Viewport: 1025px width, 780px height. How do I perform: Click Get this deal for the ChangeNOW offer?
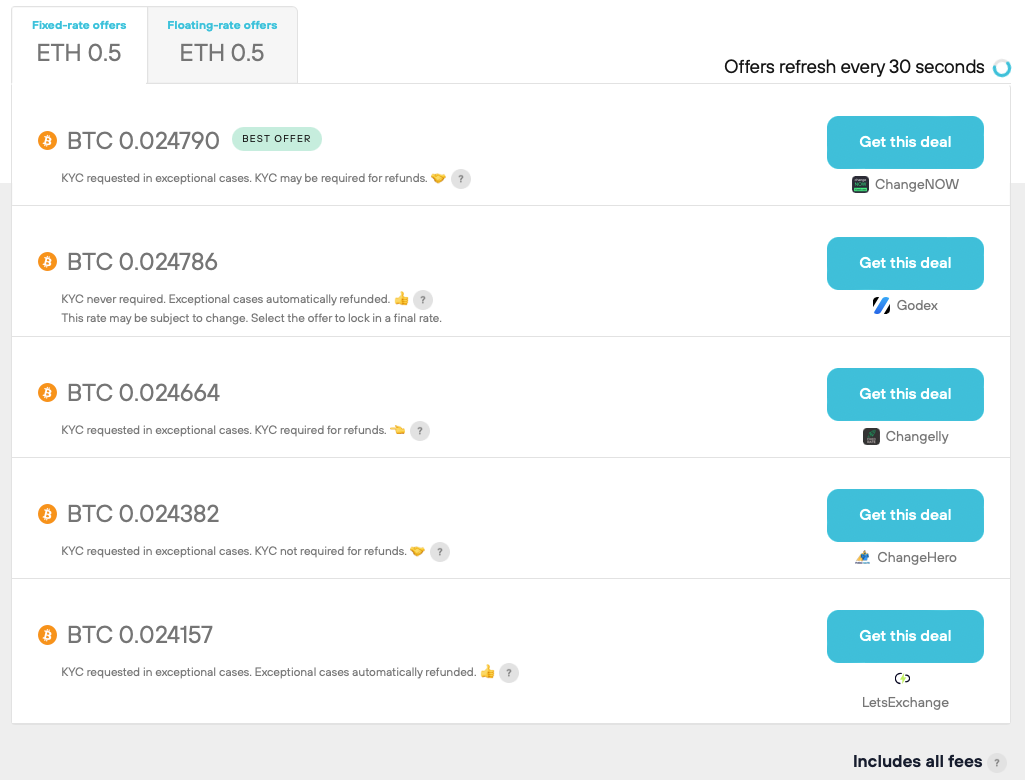(904, 142)
